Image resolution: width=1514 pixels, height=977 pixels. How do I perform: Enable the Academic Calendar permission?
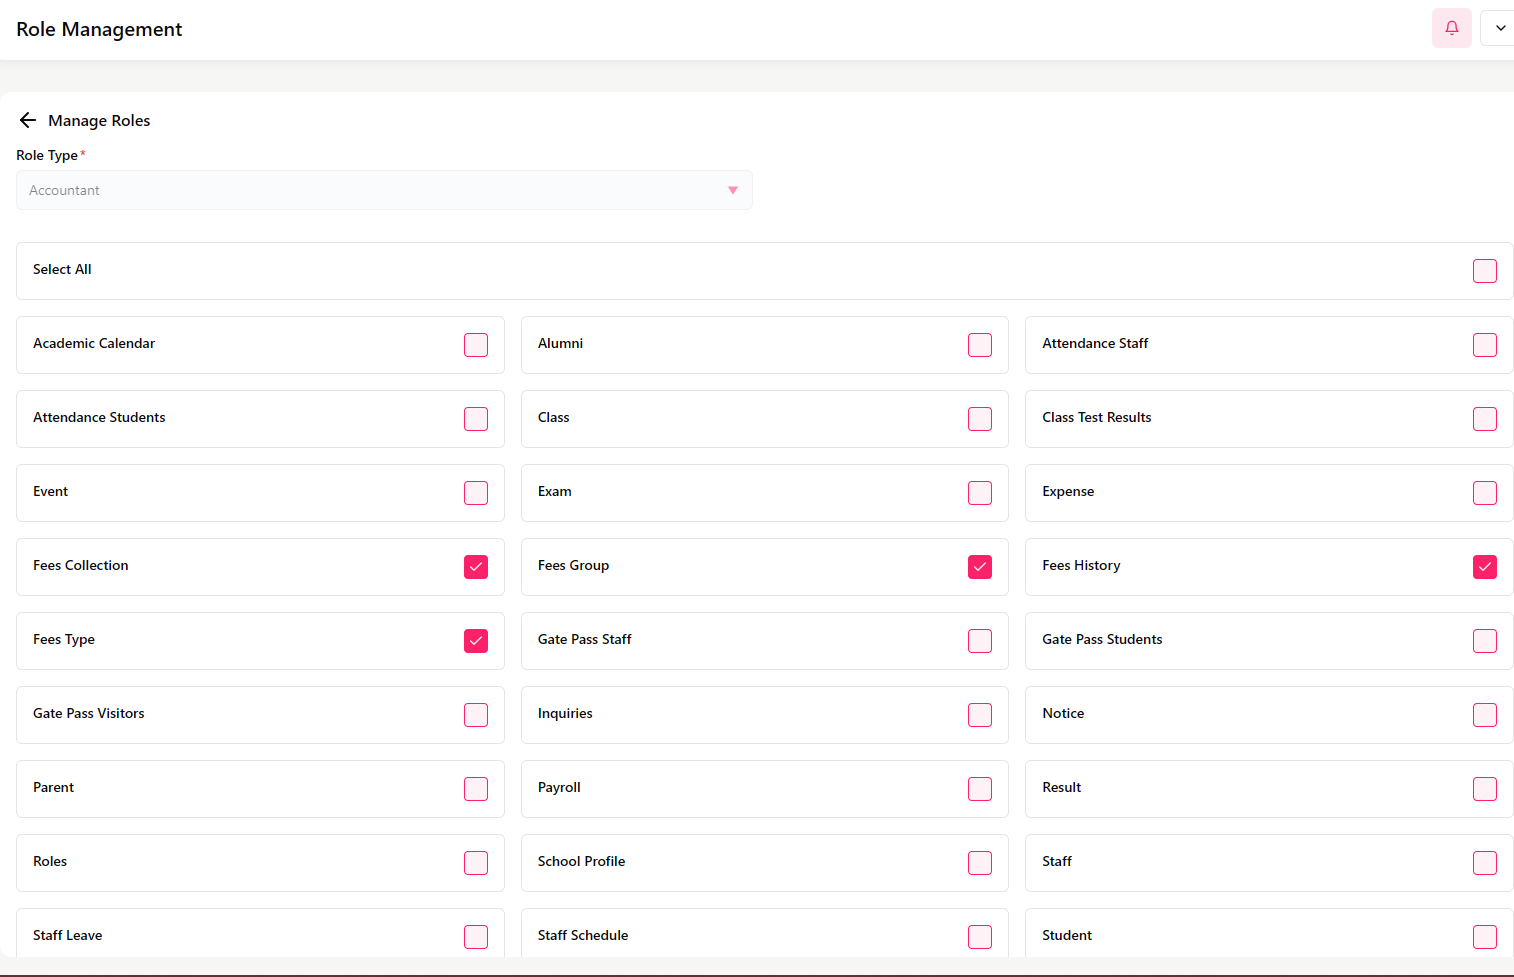click(x=476, y=345)
